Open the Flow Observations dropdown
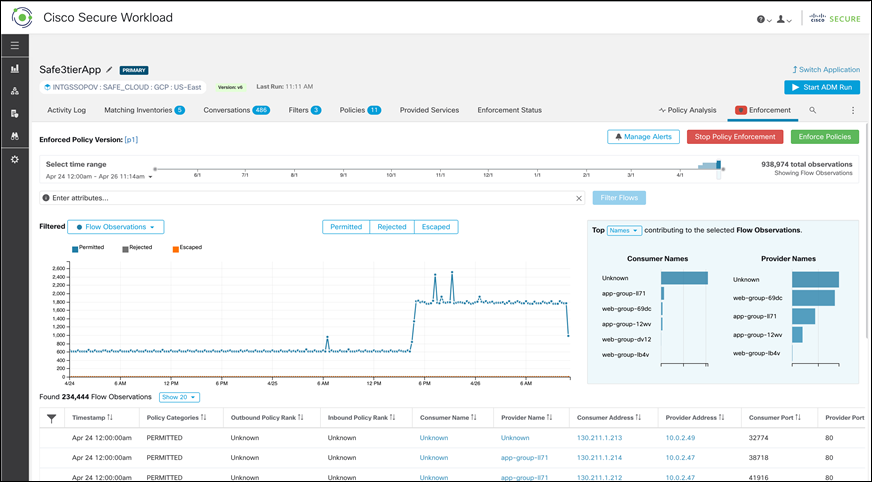The width and height of the screenshot is (872, 482). point(116,227)
